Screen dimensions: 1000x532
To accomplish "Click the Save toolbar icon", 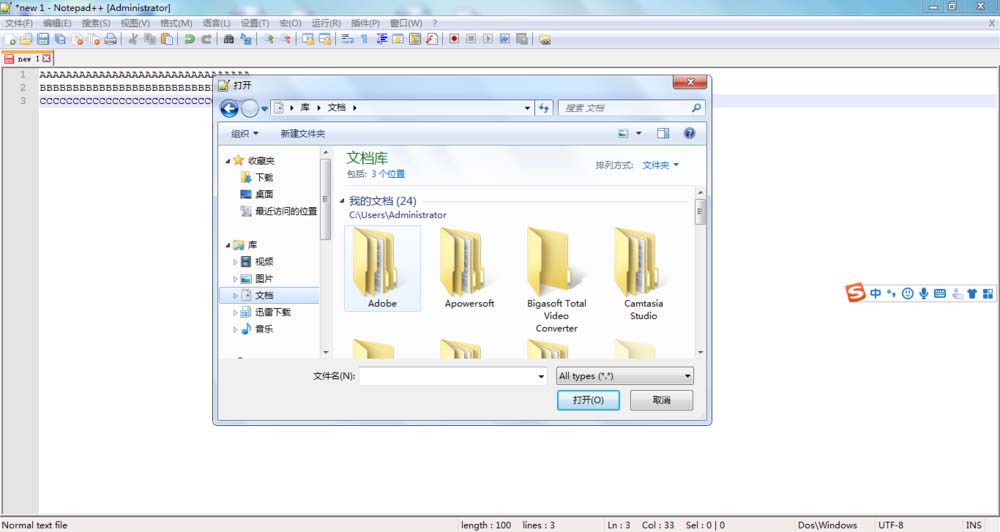I will 43,40.
